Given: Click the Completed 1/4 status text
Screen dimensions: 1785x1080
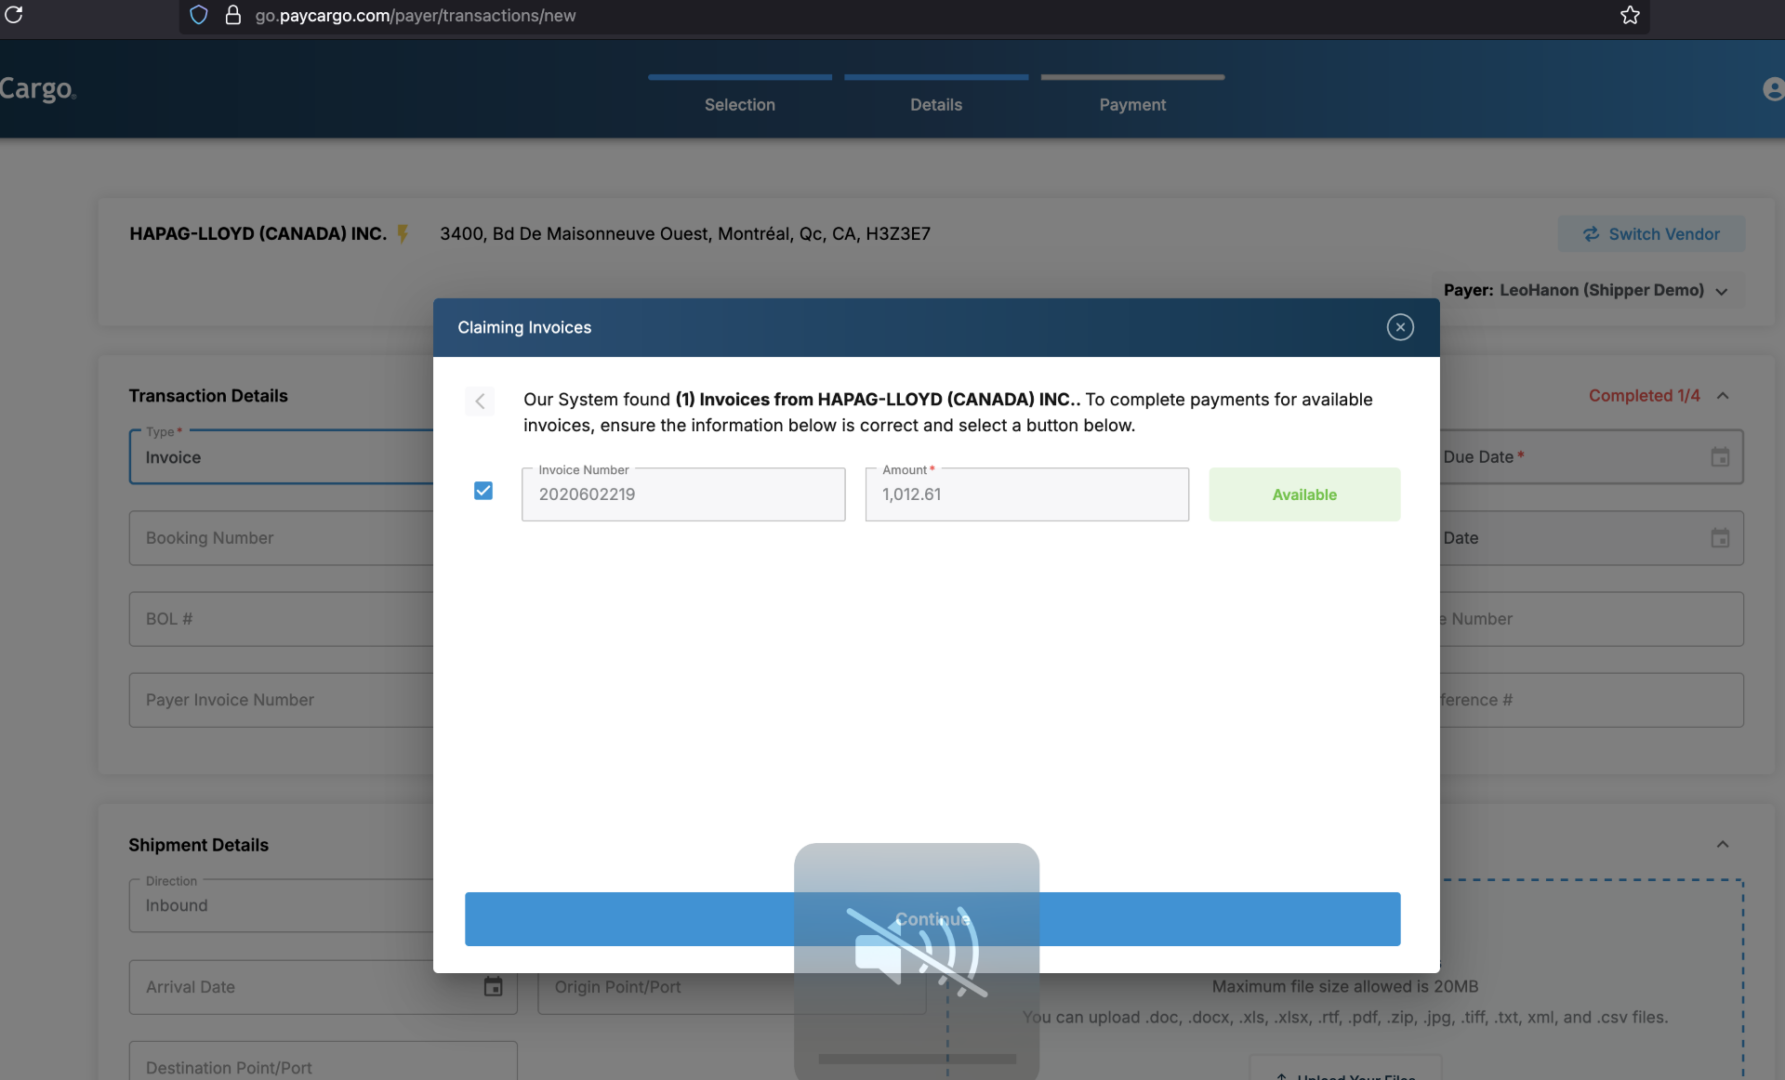Looking at the screenshot, I should coord(1644,396).
